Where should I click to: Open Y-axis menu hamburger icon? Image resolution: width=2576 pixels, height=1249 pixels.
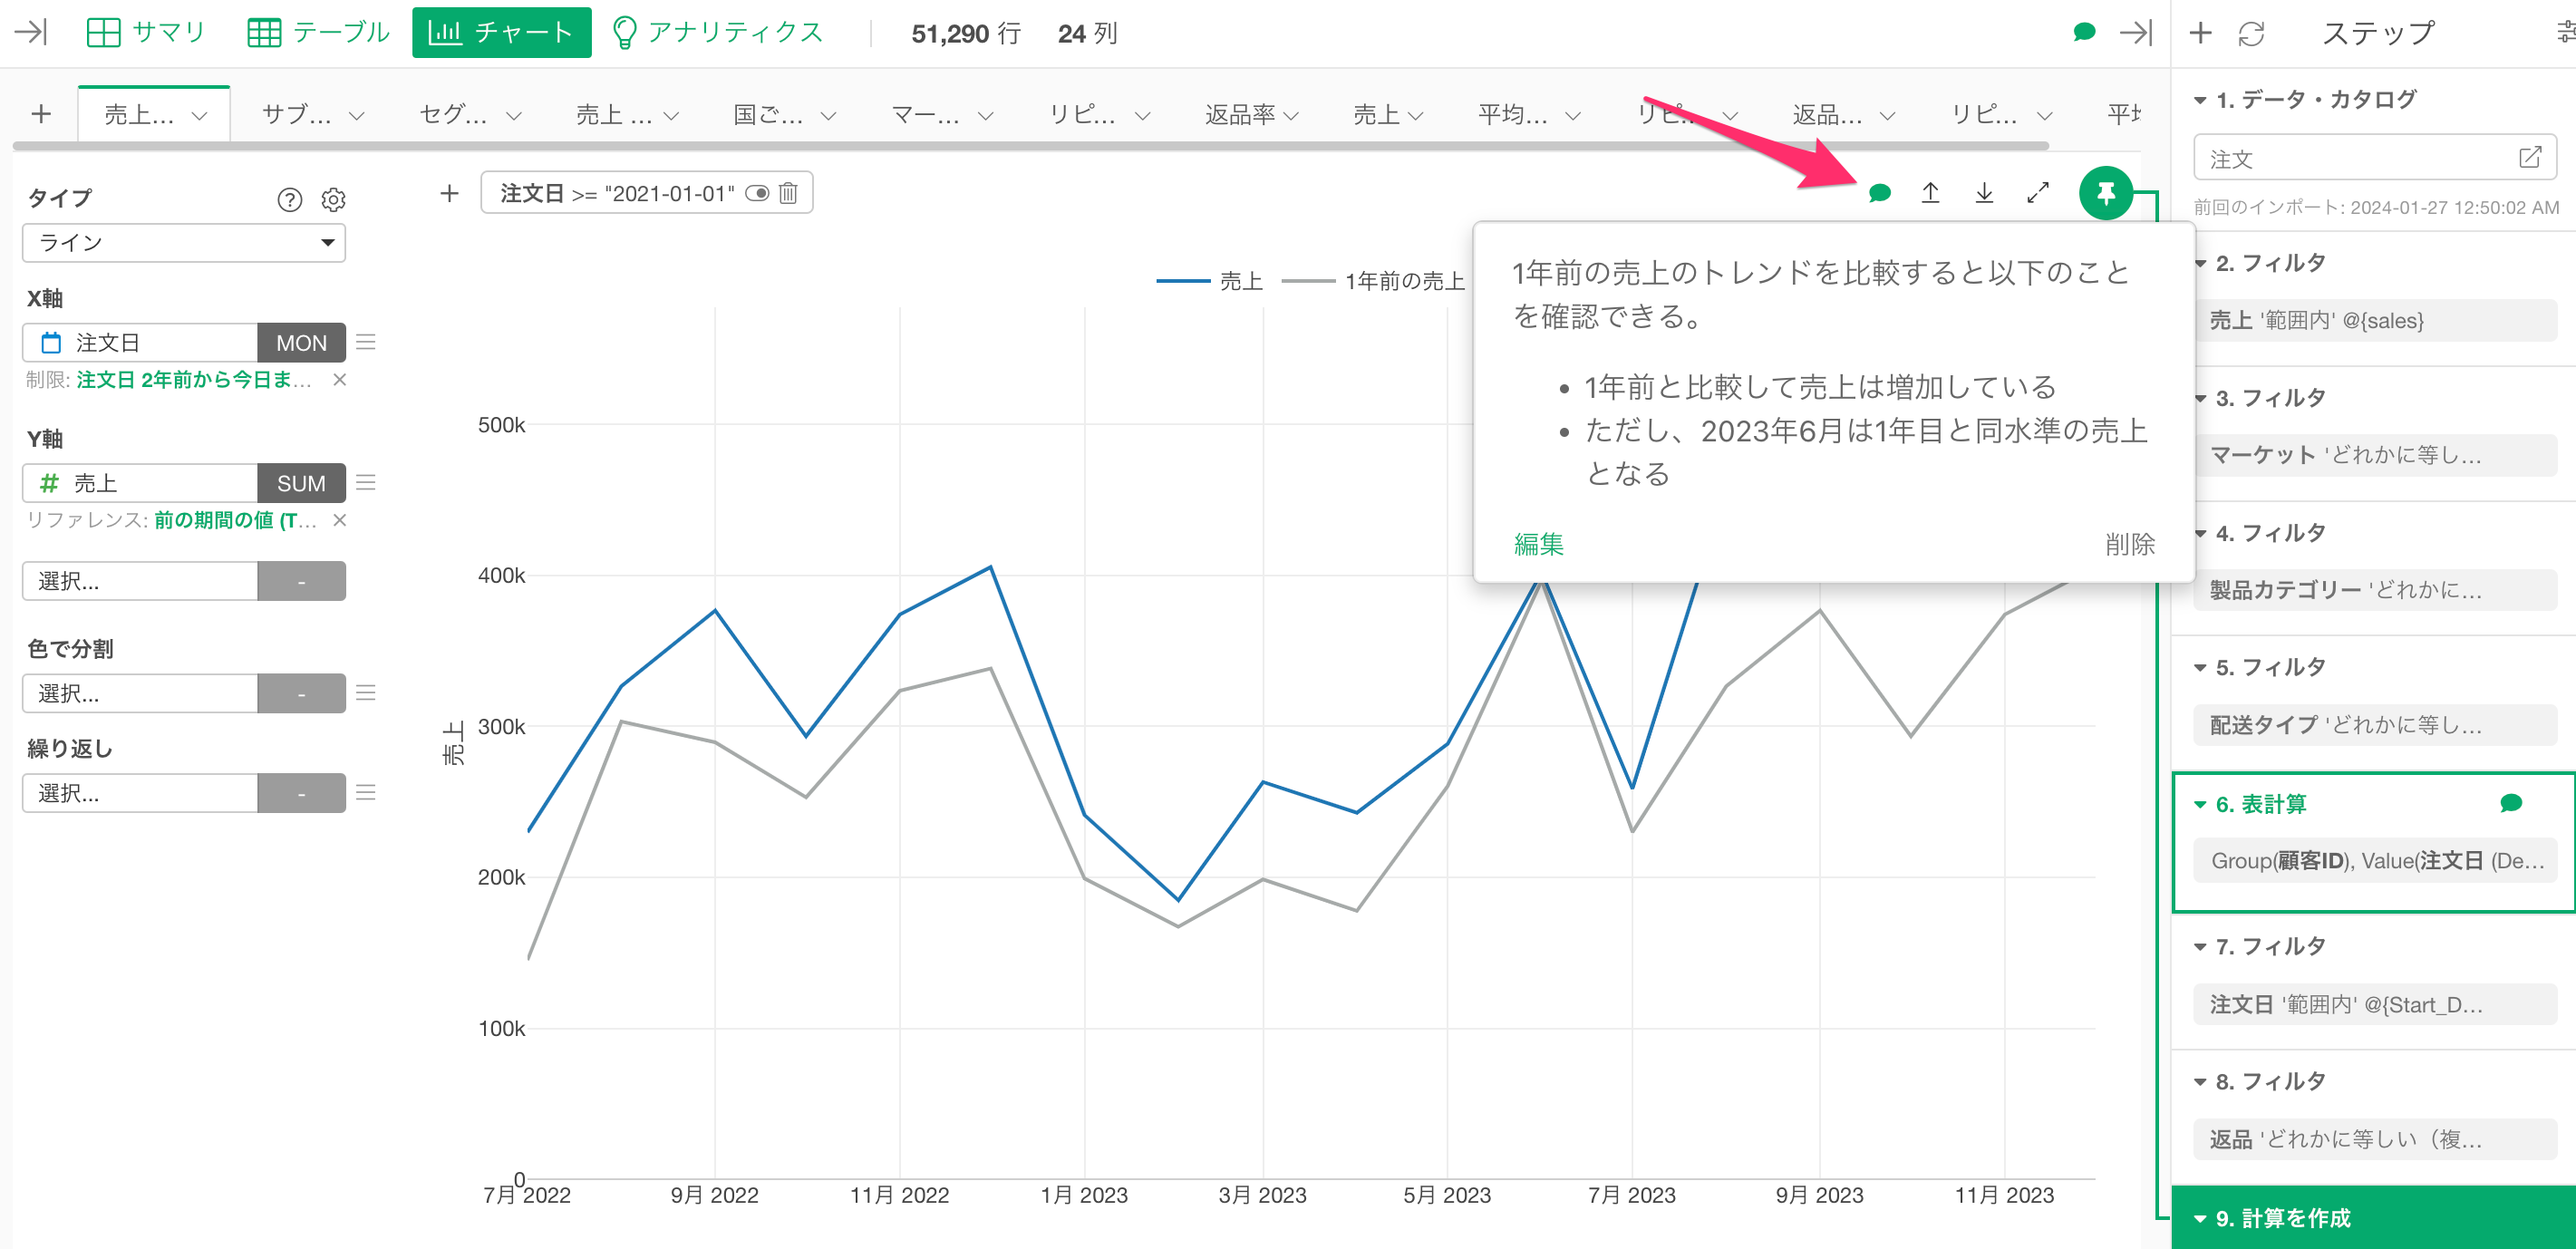coord(366,482)
